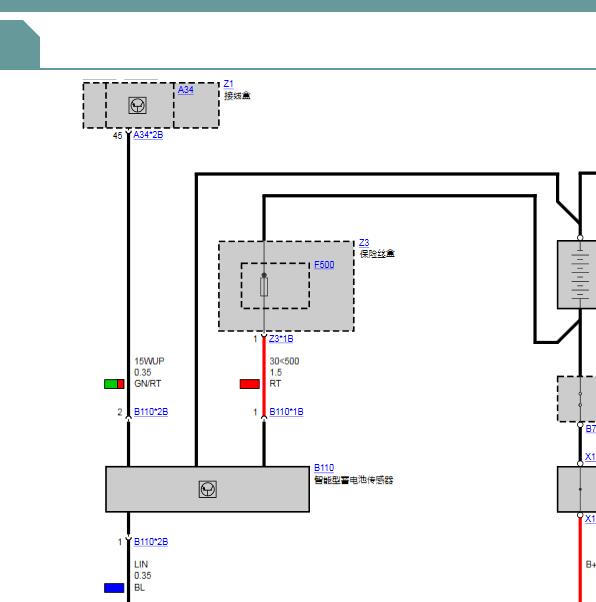Click the control unit symbol inside B110
Image resolution: width=596 pixels, height=602 pixels.
click(x=208, y=489)
